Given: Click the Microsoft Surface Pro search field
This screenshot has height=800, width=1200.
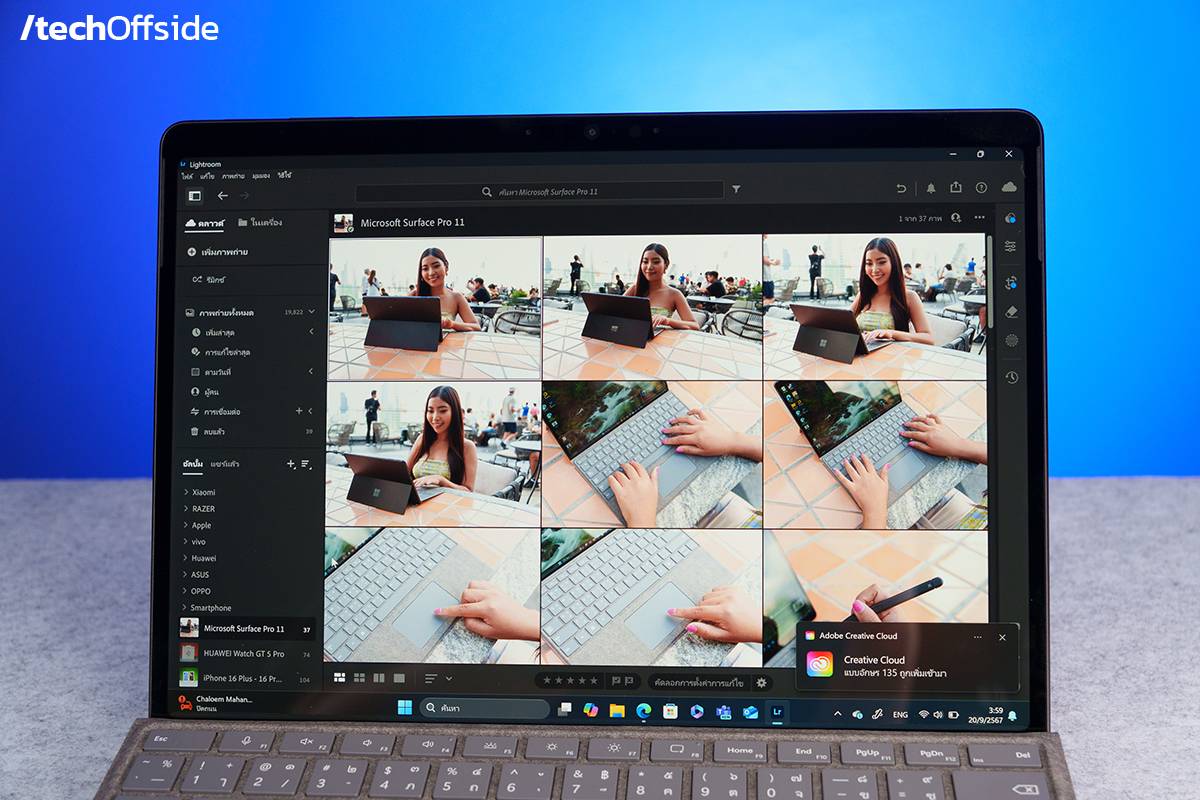Looking at the screenshot, I should click(539, 190).
